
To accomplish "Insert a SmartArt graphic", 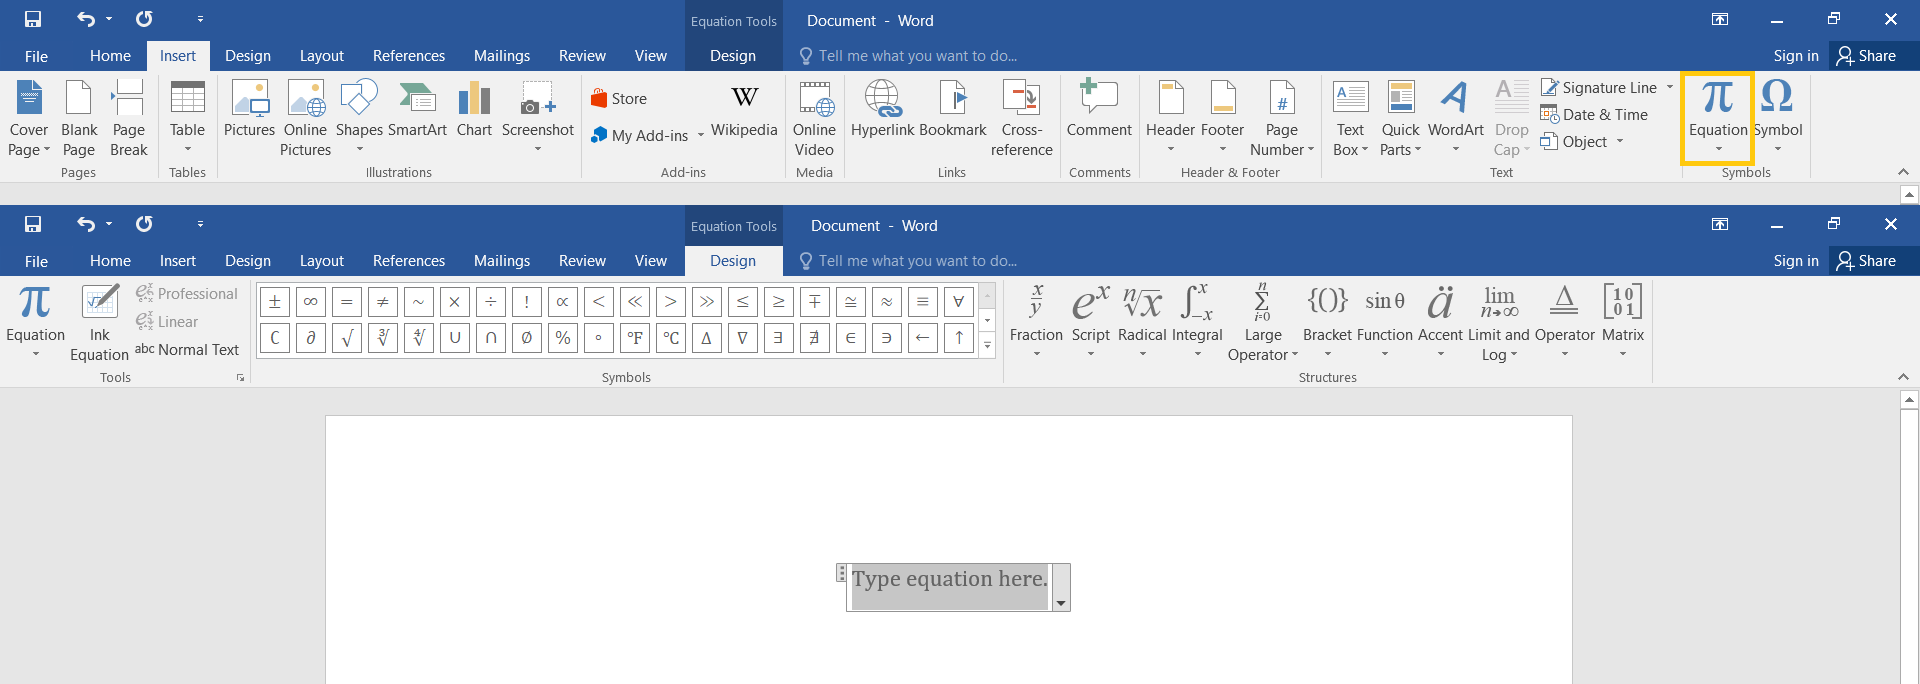I will [x=417, y=108].
